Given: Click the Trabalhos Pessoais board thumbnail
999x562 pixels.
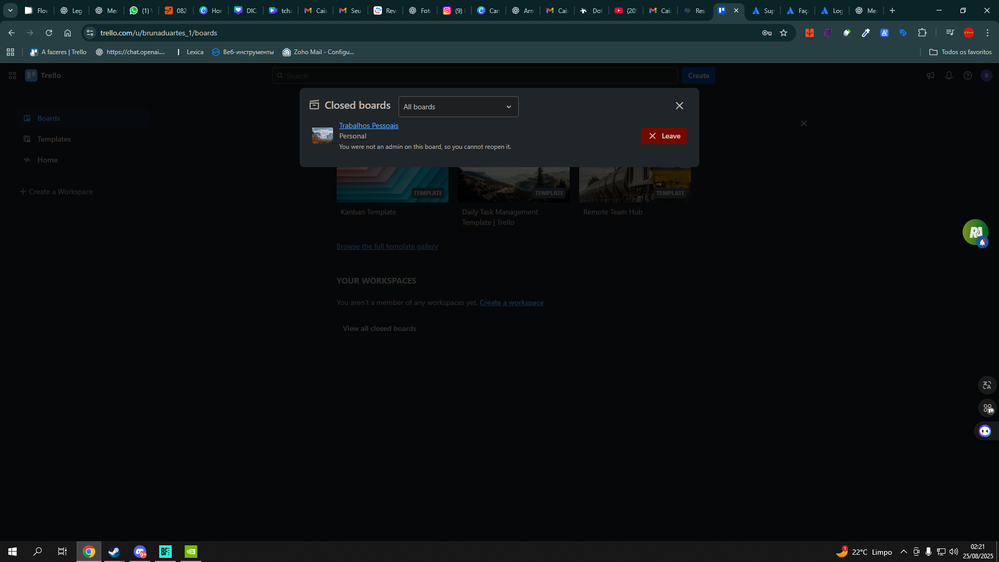Looking at the screenshot, I should tap(322, 136).
